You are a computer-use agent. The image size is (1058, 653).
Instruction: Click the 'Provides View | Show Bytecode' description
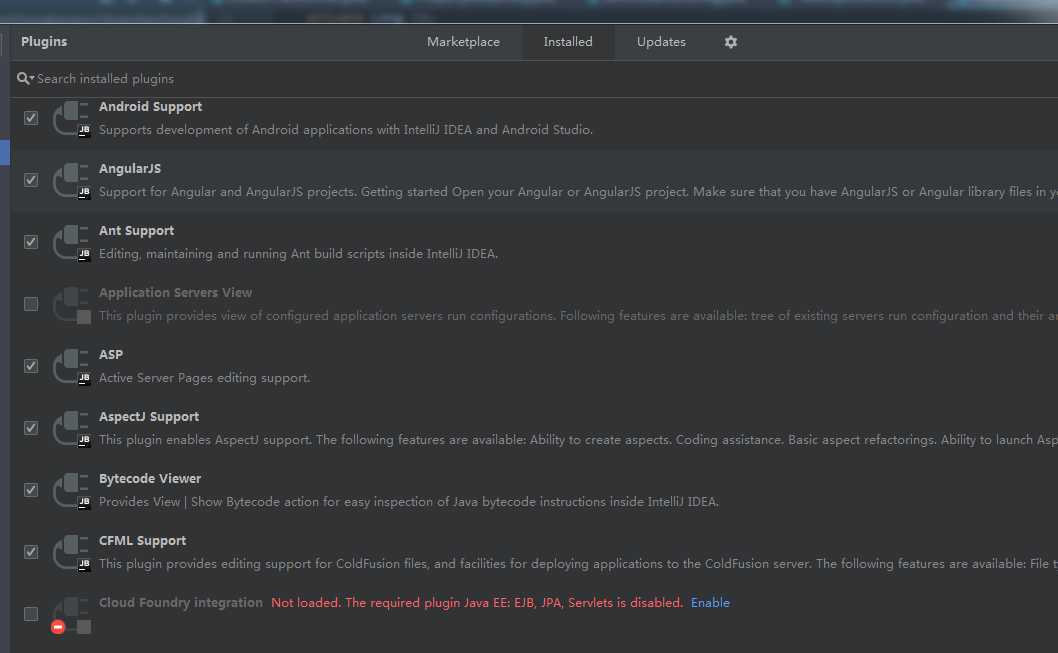409,502
